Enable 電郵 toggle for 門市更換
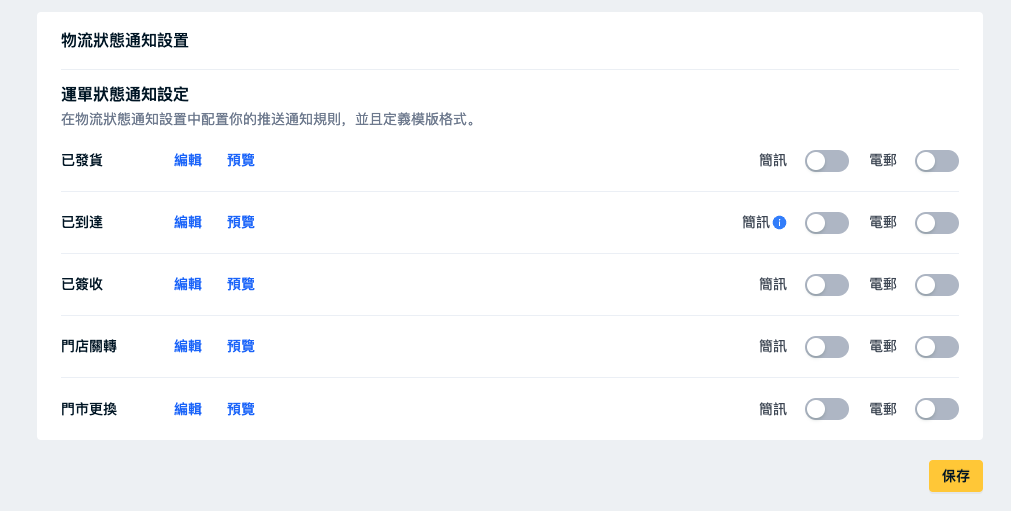The height and width of the screenshot is (511, 1011). point(937,409)
